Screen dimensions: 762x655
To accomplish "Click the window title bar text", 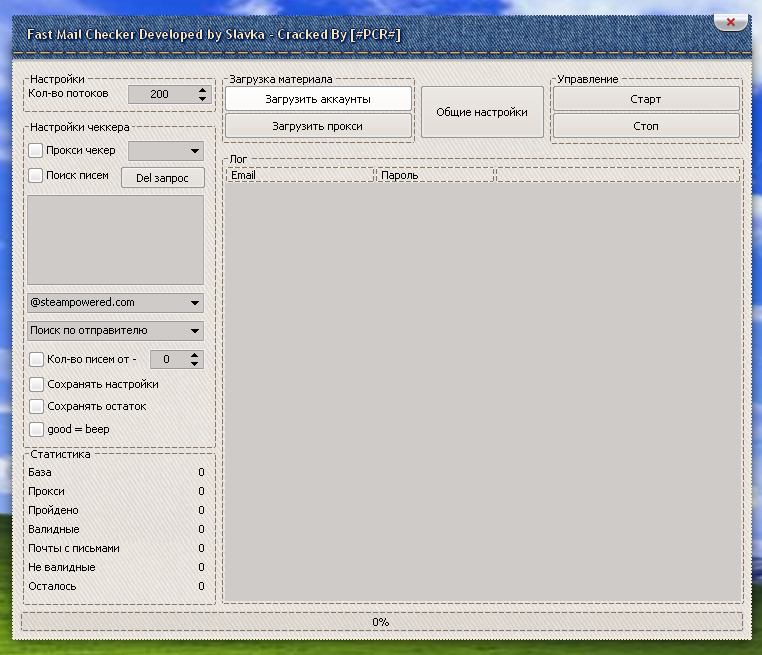I will click(x=214, y=34).
